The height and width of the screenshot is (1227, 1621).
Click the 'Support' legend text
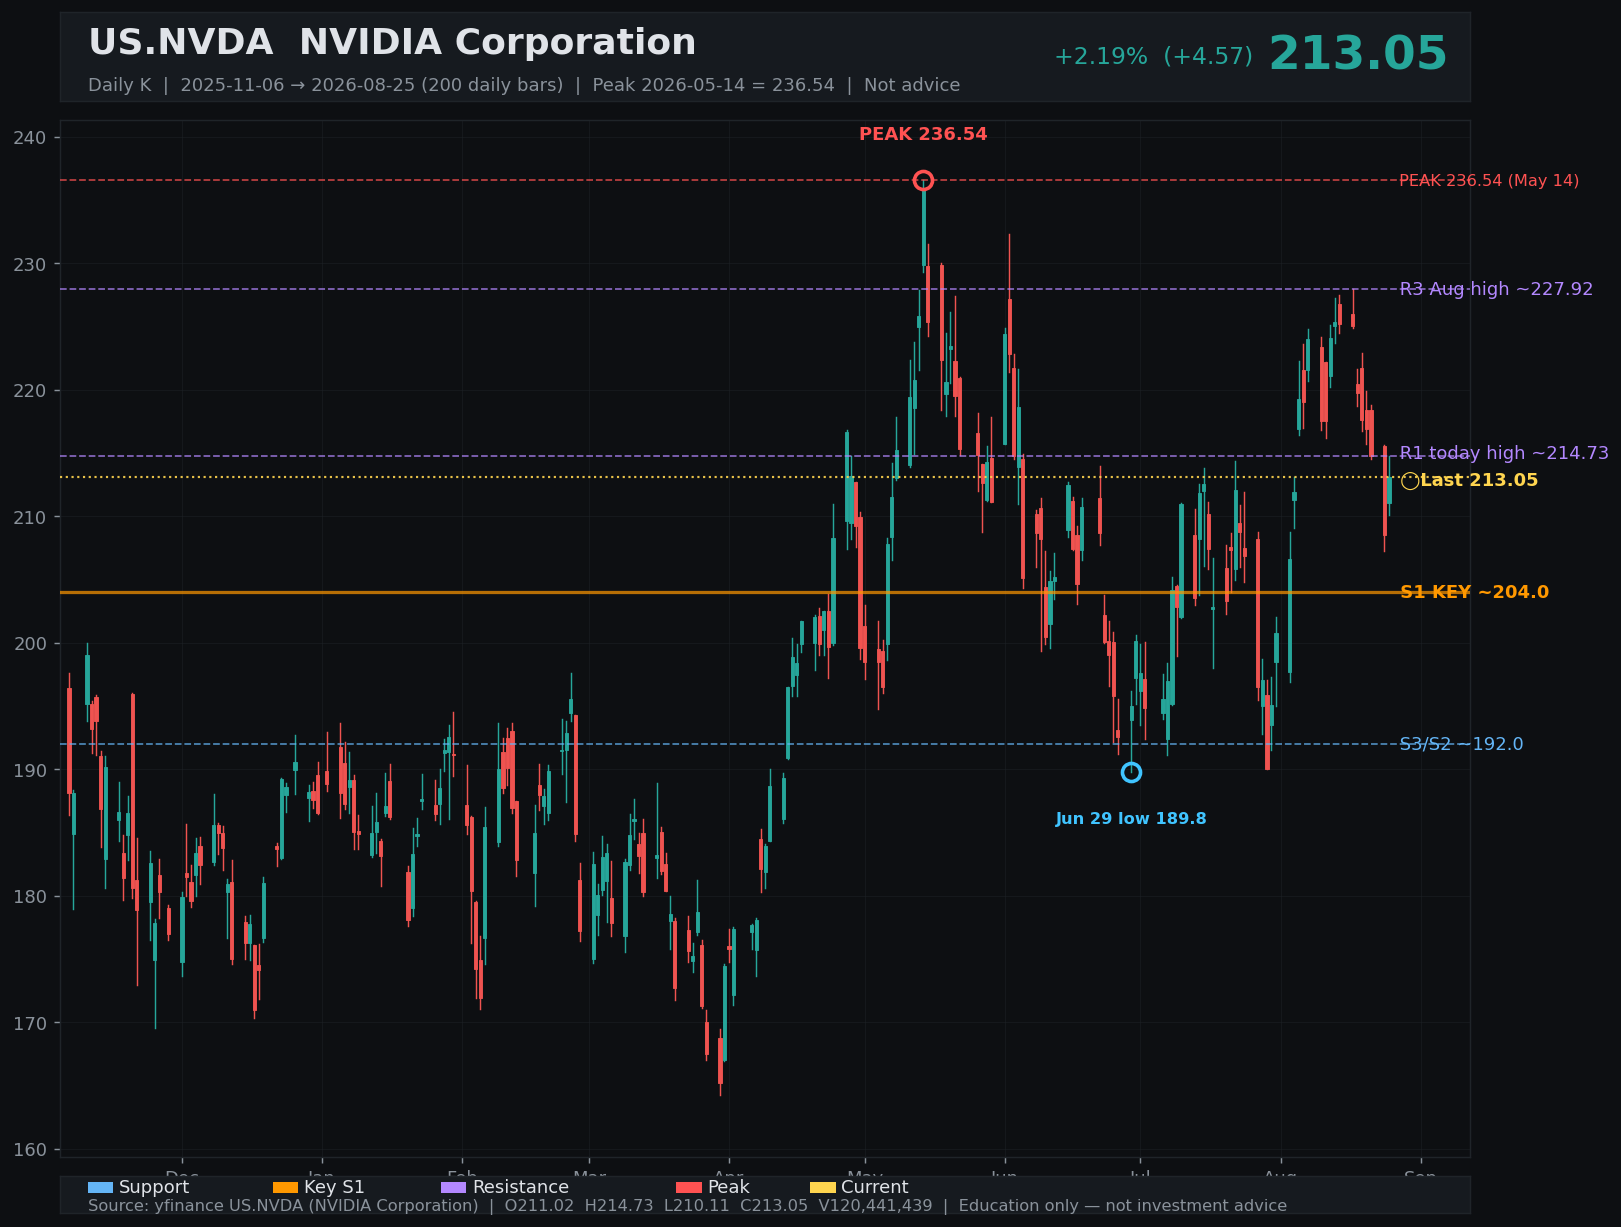click(x=154, y=1188)
